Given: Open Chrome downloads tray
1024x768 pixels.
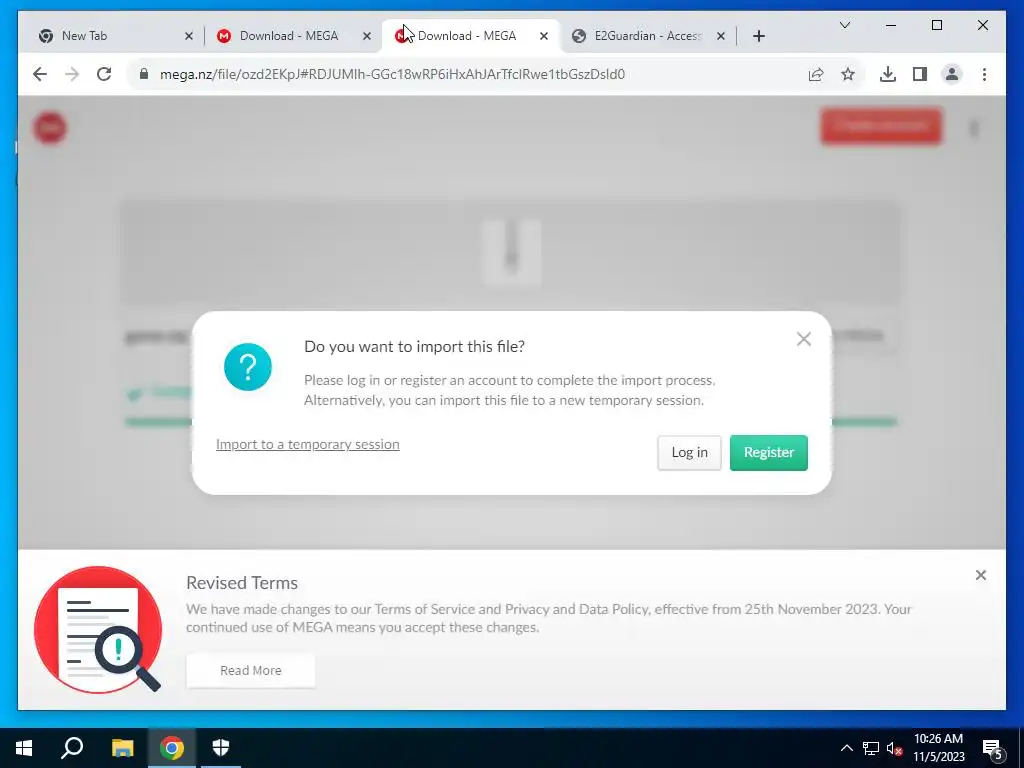Looking at the screenshot, I should click(x=888, y=74).
